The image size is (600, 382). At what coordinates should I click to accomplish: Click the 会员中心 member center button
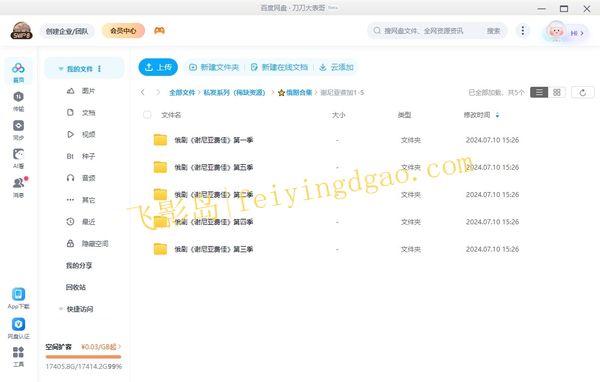click(123, 31)
